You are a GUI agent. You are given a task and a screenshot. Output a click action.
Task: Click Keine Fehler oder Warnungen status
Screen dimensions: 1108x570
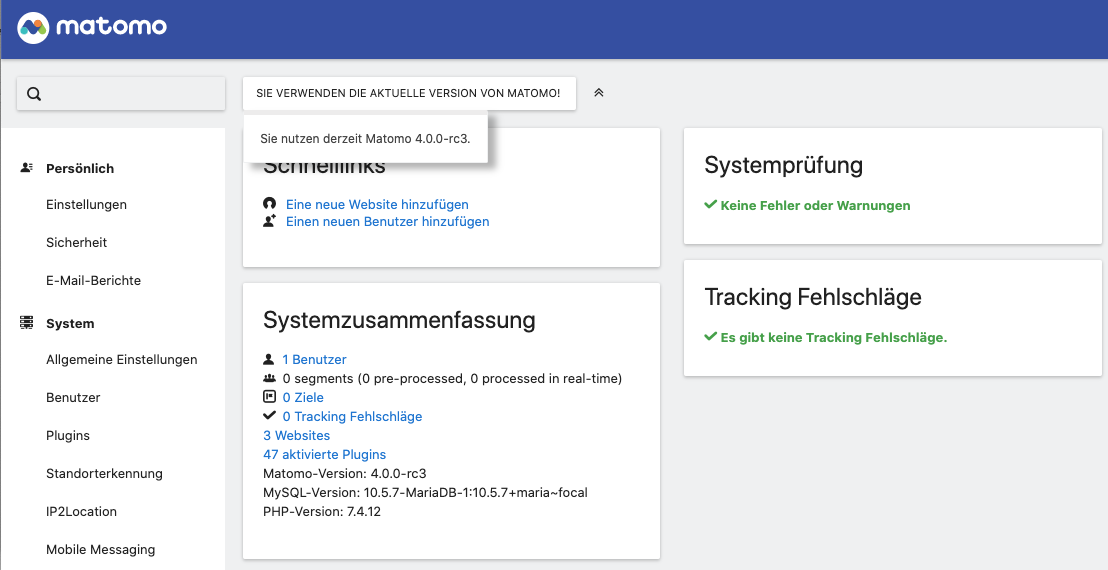point(815,206)
